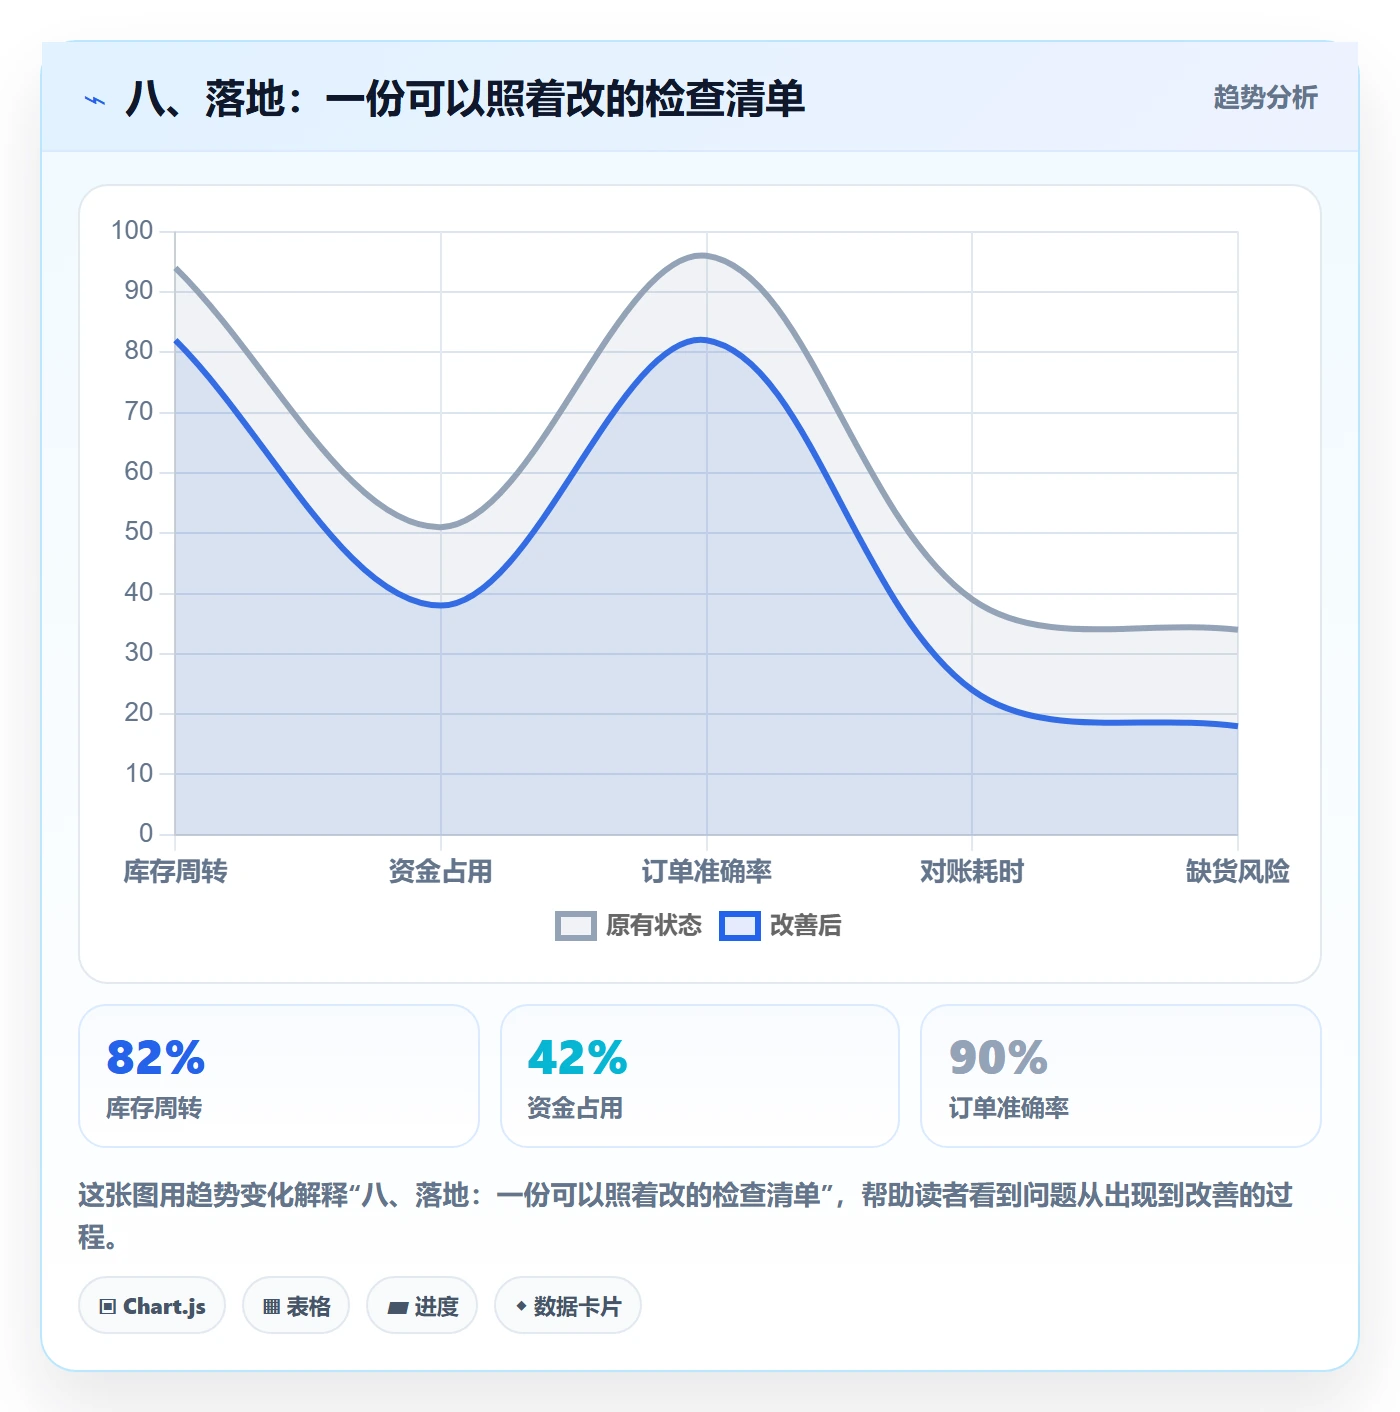Click the grid icon on 表格 tag

tap(271, 1306)
